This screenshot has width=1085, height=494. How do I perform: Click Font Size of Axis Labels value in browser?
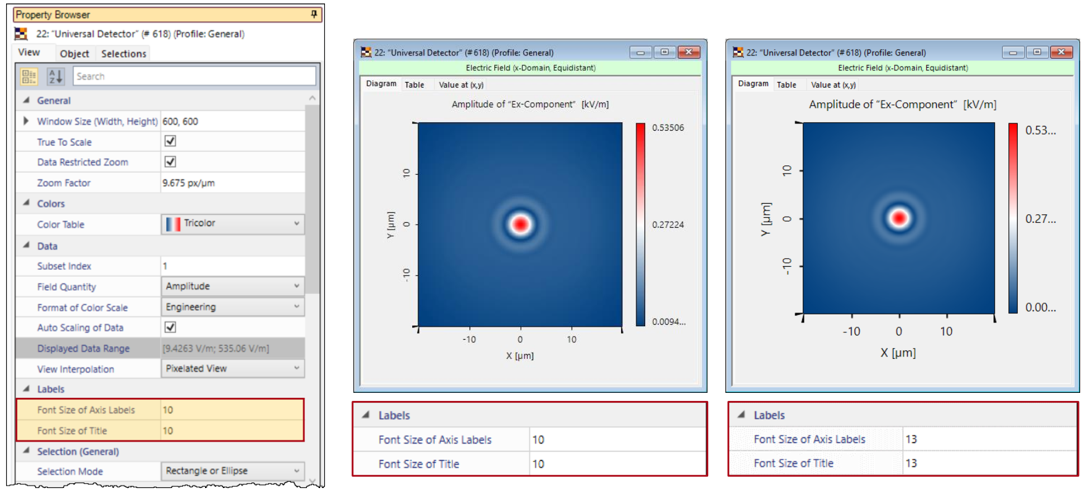click(232, 410)
